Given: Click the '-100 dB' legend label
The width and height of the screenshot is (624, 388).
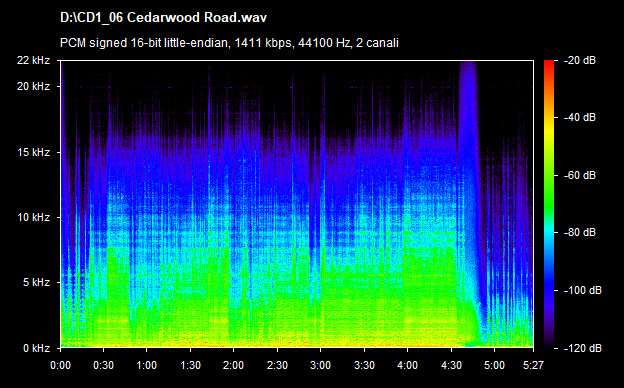Looking at the screenshot, I should pyautogui.click(x=583, y=291).
